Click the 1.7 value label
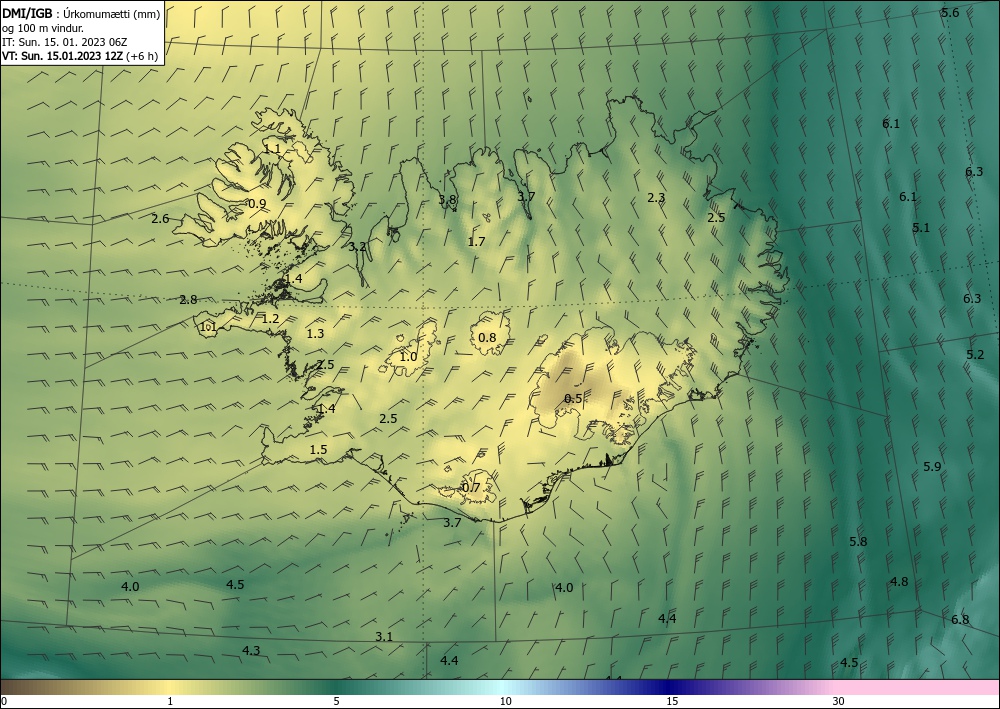 click(476, 242)
